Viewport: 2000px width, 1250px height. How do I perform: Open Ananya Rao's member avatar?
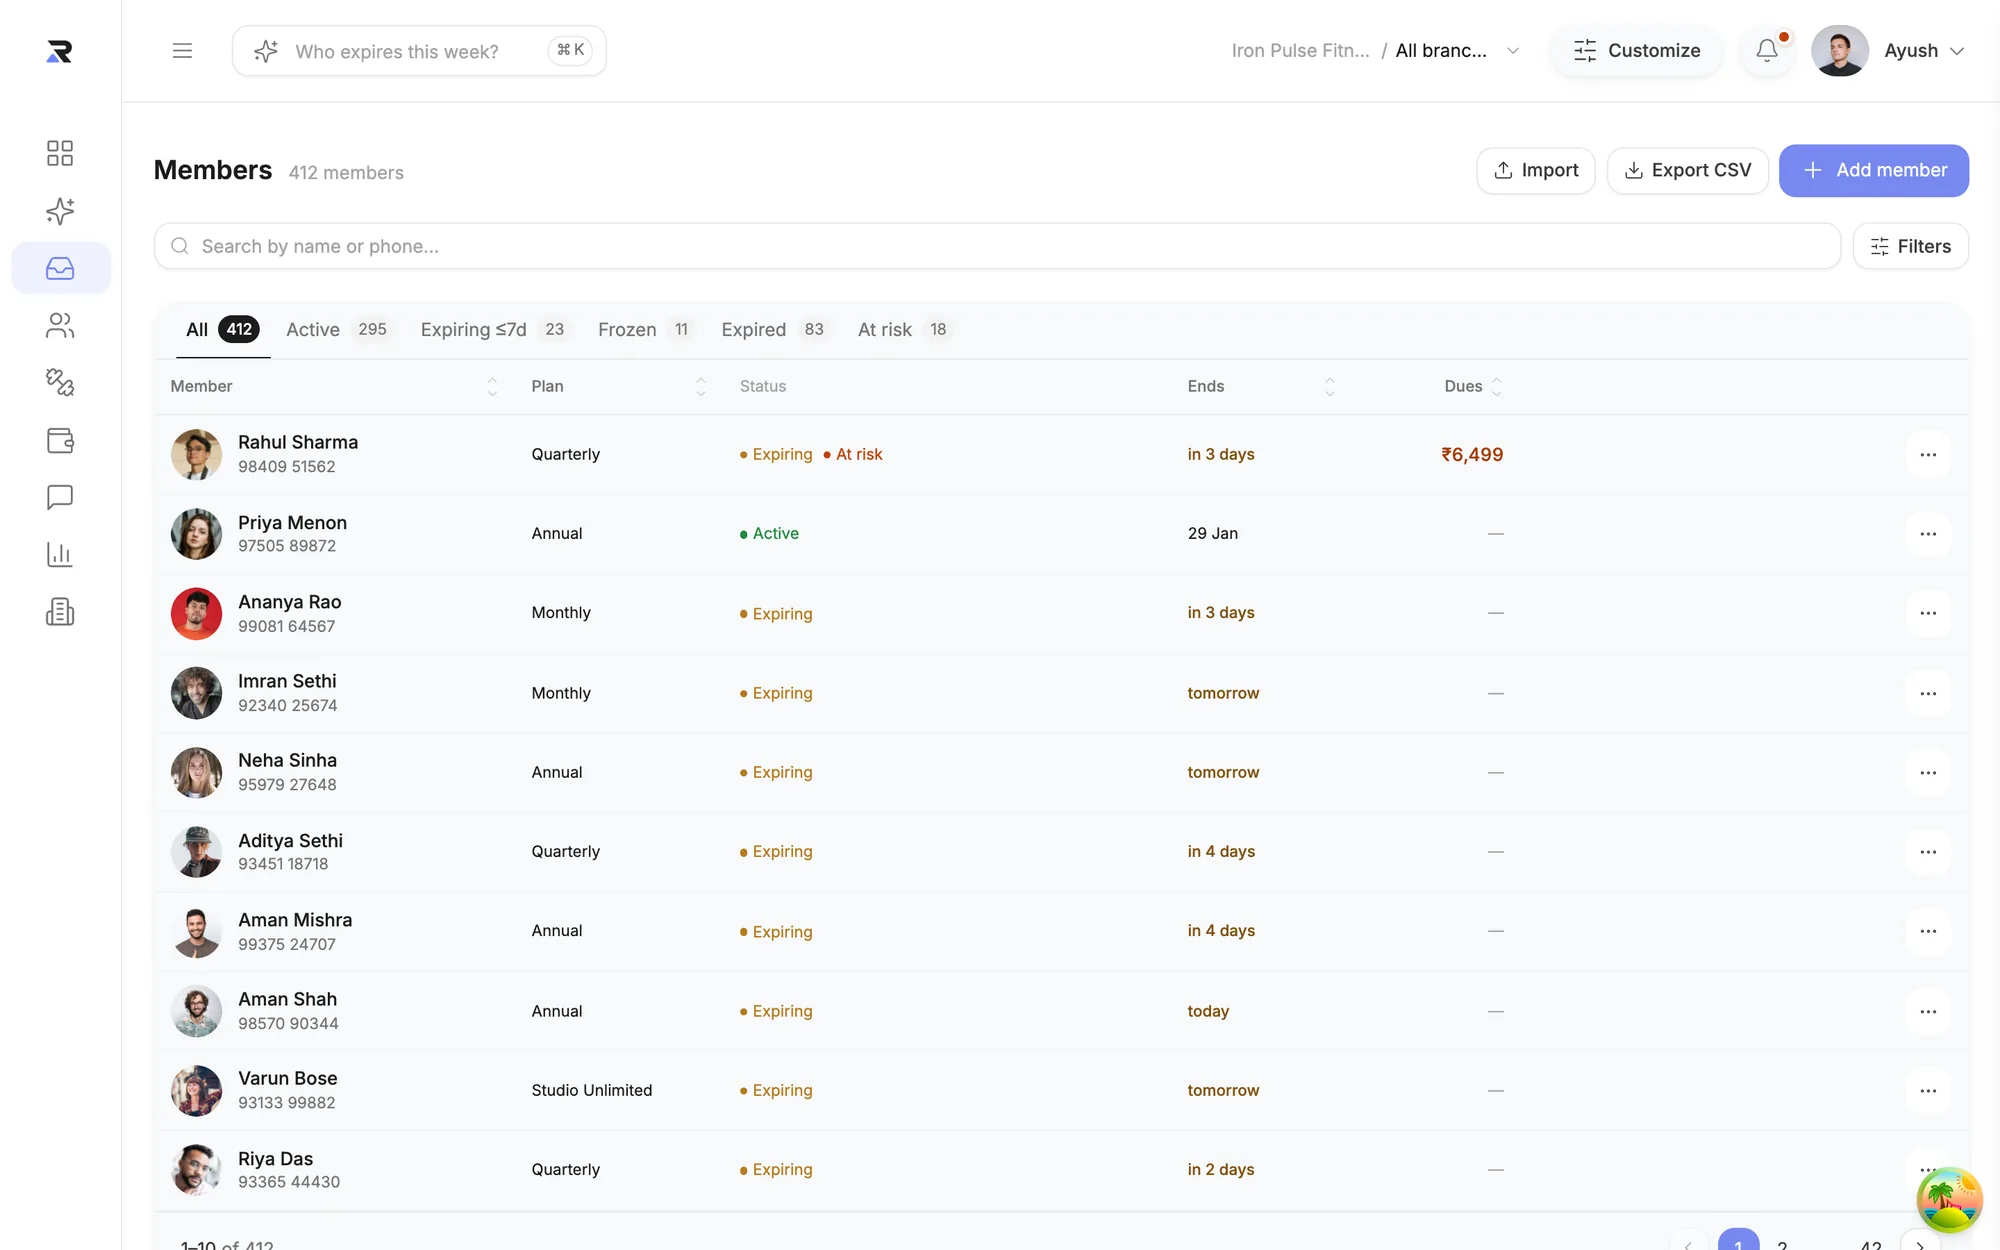point(196,613)
